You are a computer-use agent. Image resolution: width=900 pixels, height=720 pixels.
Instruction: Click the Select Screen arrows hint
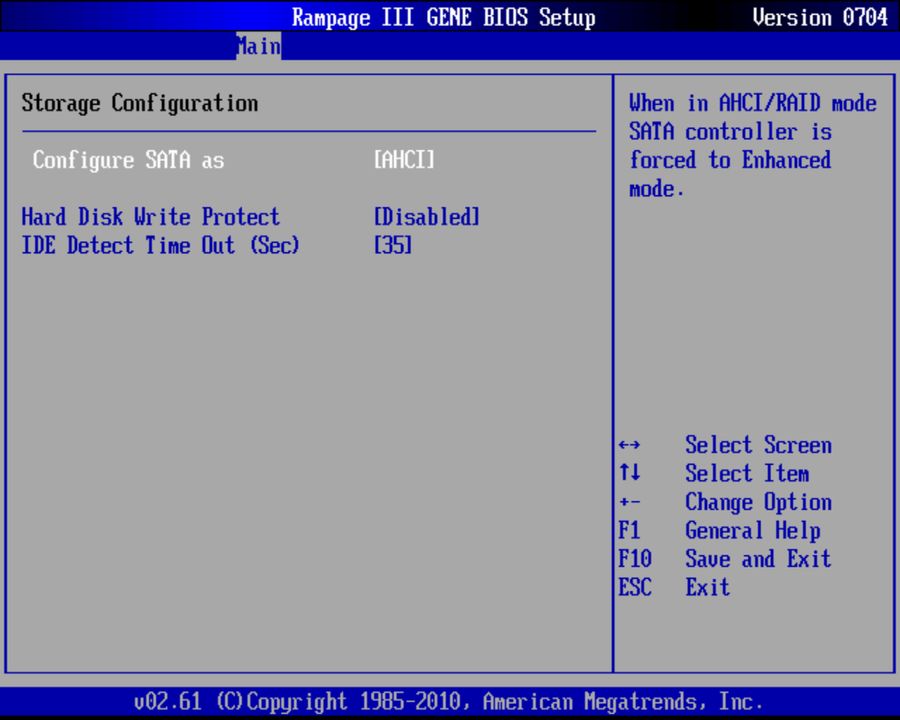pos(630,445)
